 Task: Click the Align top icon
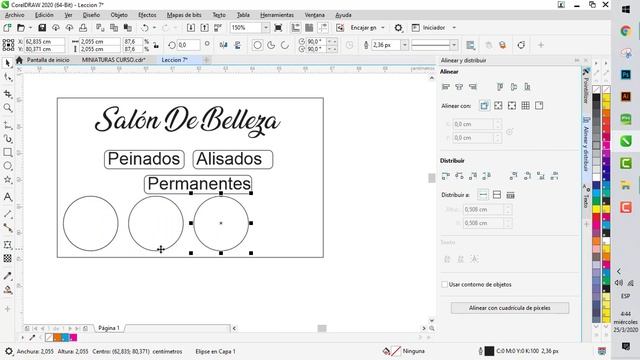[x=500, y=87]
